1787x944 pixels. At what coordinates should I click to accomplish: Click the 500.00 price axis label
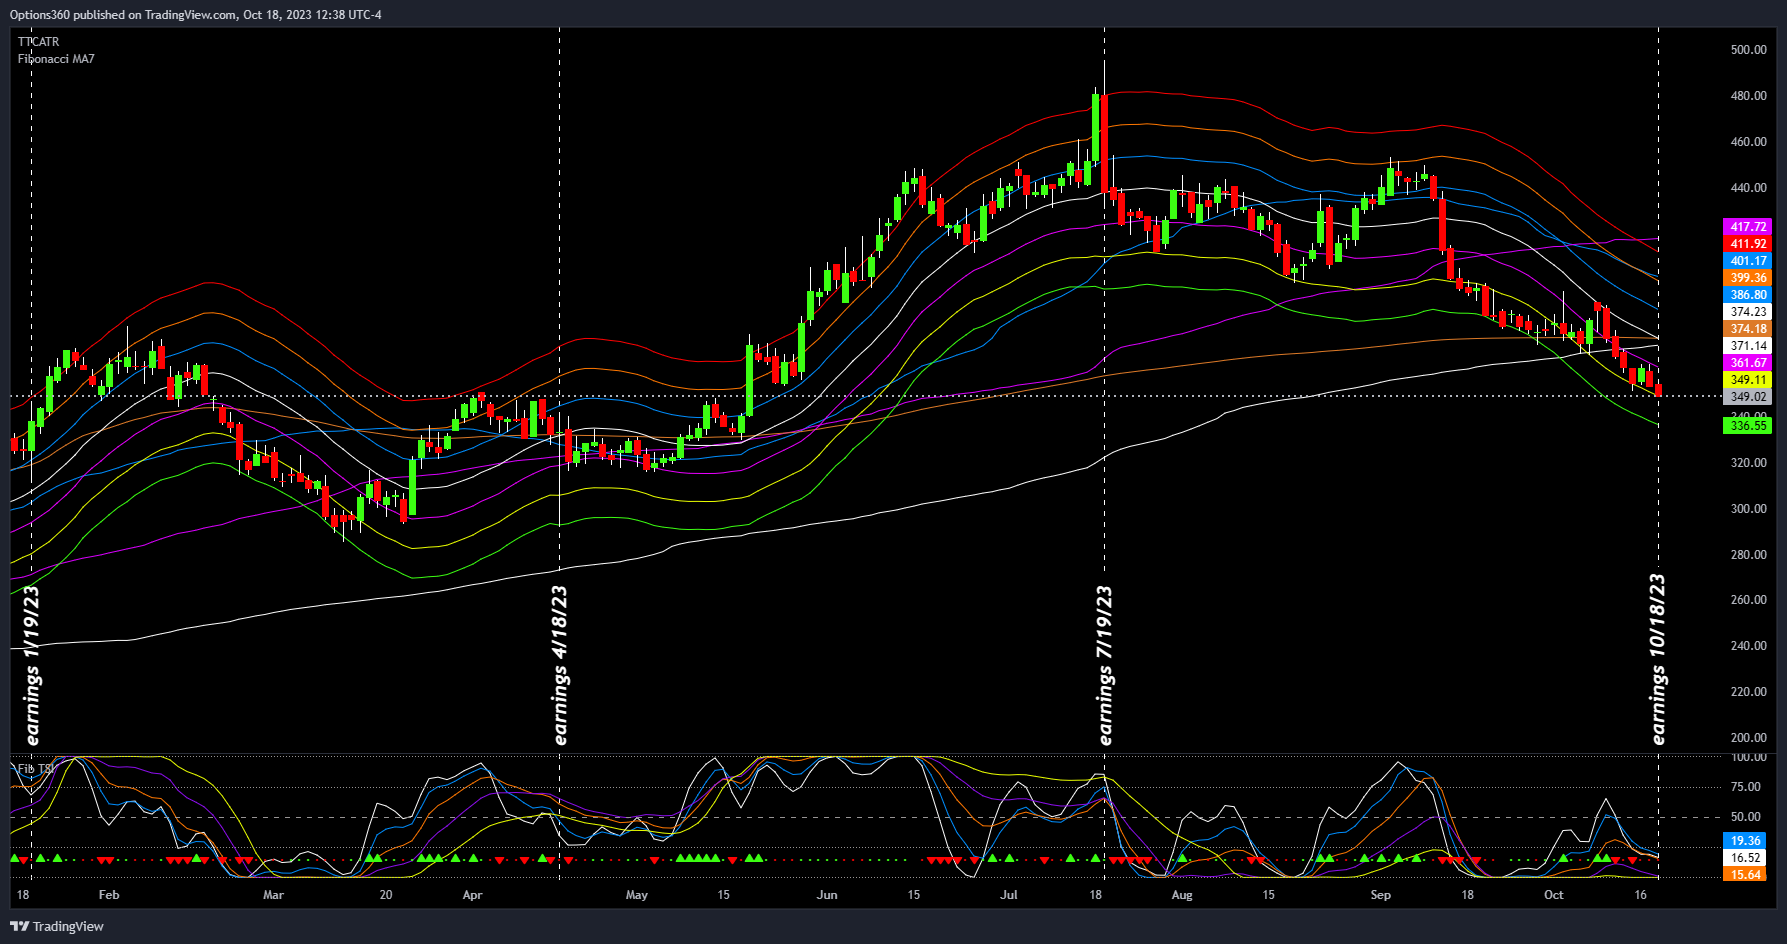click(x=1749, y=50)
